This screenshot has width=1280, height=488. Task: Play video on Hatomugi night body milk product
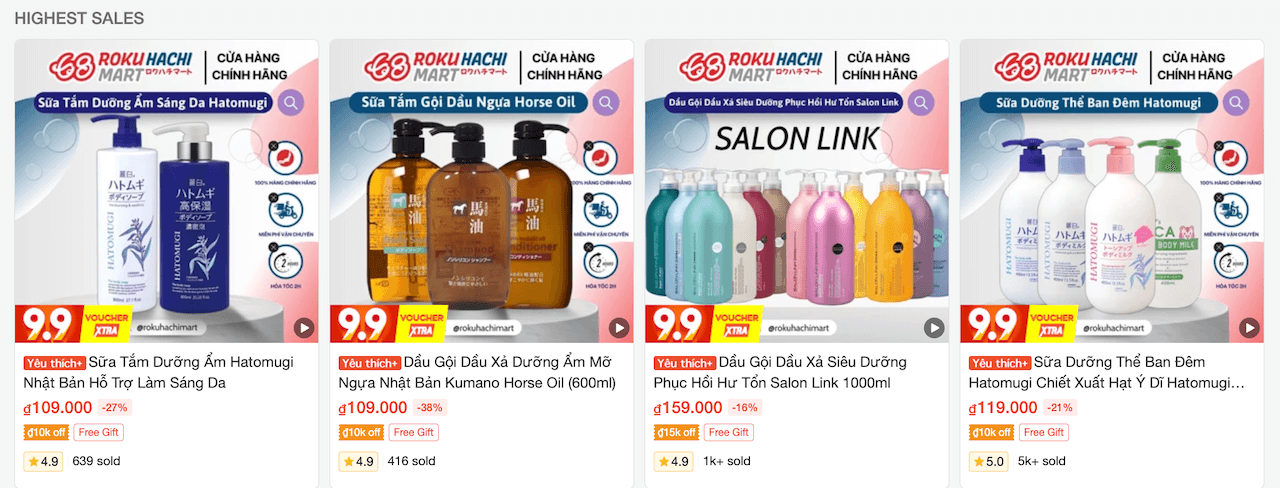pos(1249,327)
